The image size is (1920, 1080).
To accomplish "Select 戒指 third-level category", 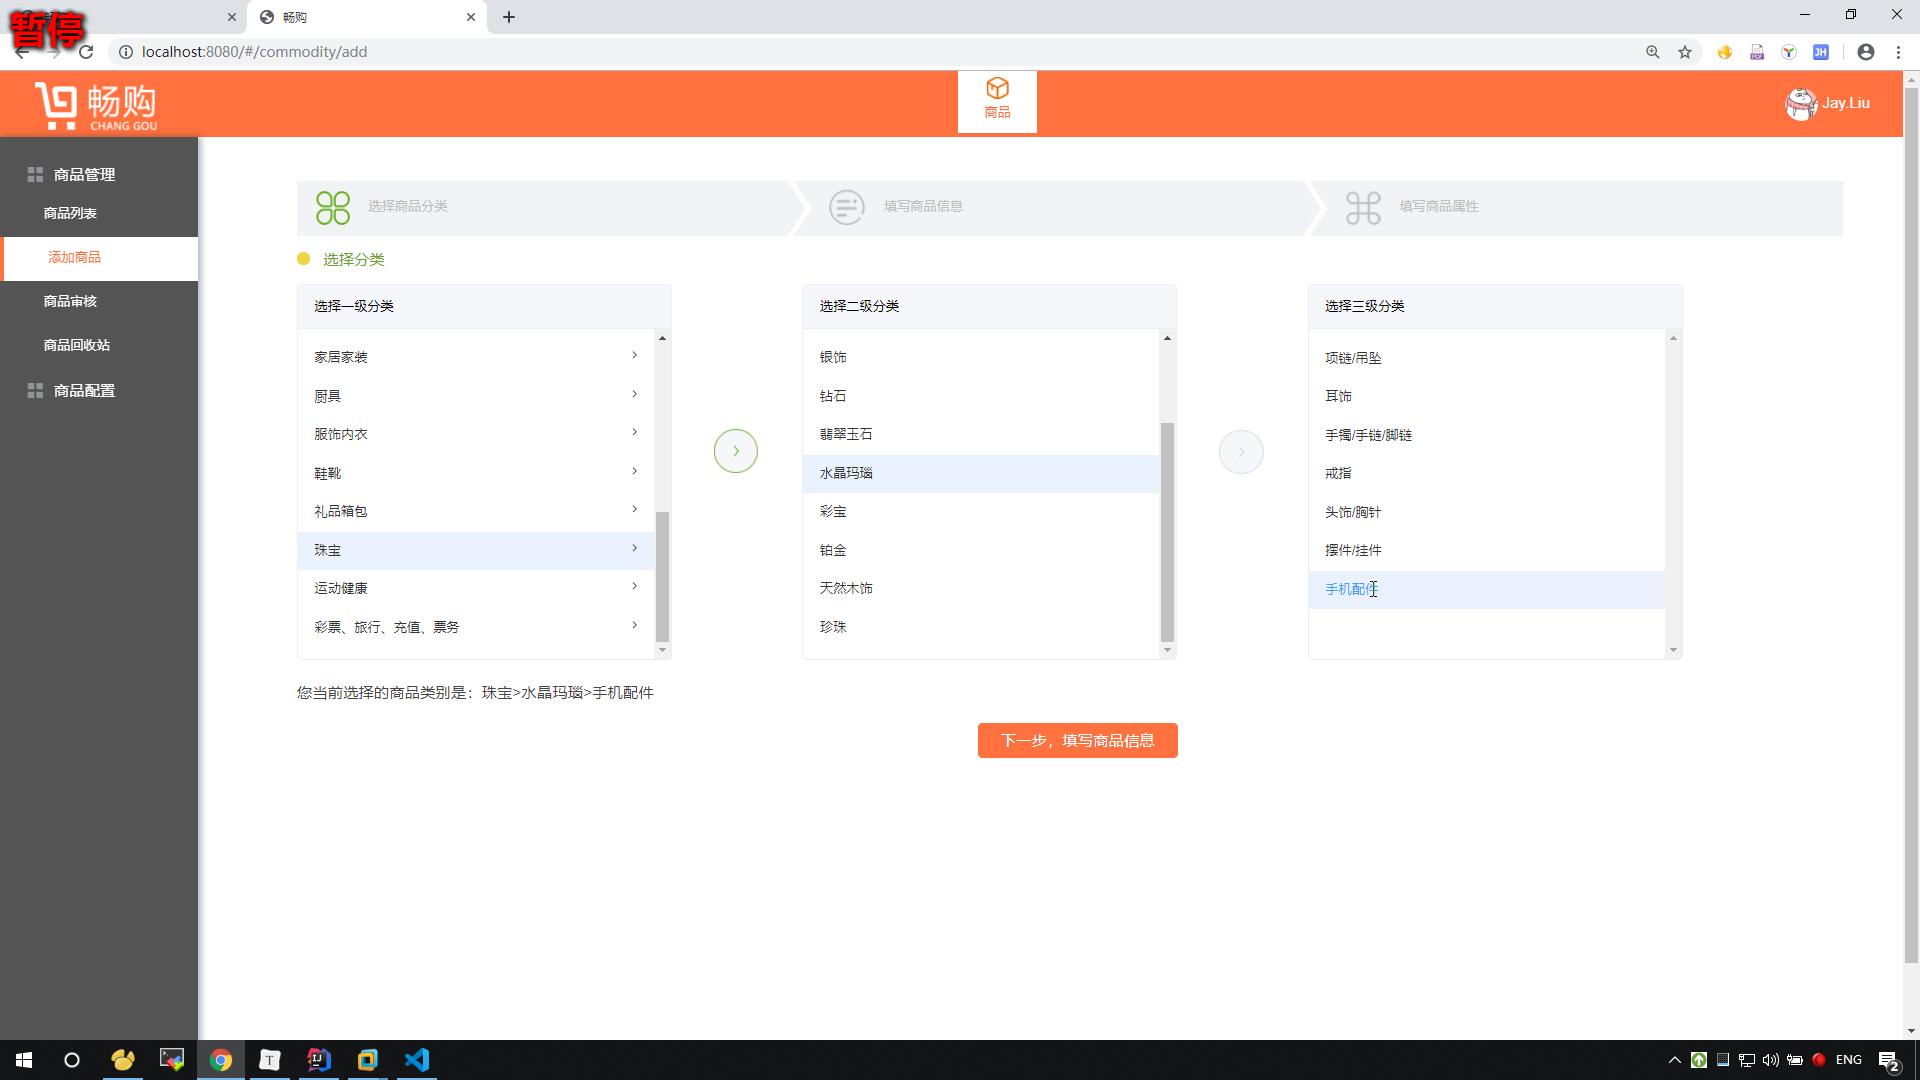I will tap(1487, 473).
